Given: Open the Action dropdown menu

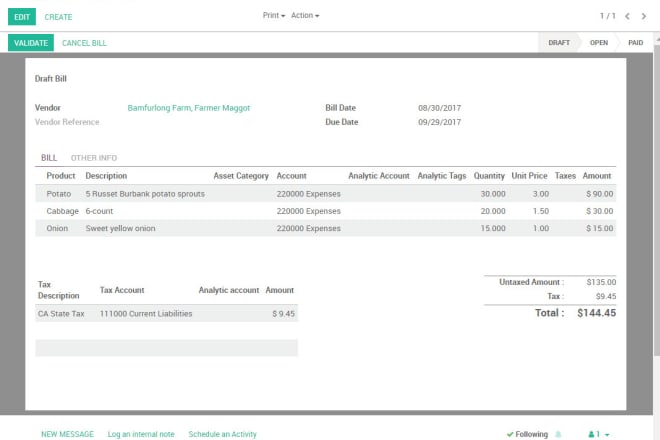Looking at the screenshot, I should pos(305,16).
